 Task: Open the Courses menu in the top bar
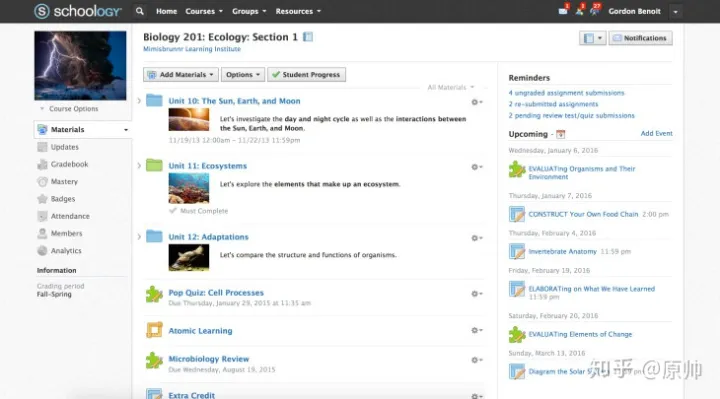click(204, 11)
